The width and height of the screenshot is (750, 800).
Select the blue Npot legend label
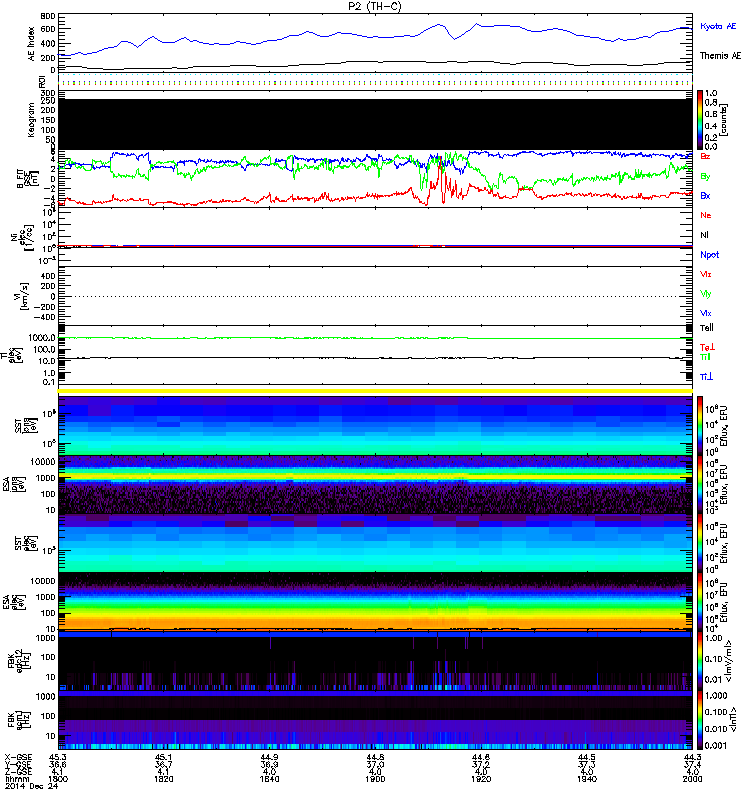pos(709,255)
